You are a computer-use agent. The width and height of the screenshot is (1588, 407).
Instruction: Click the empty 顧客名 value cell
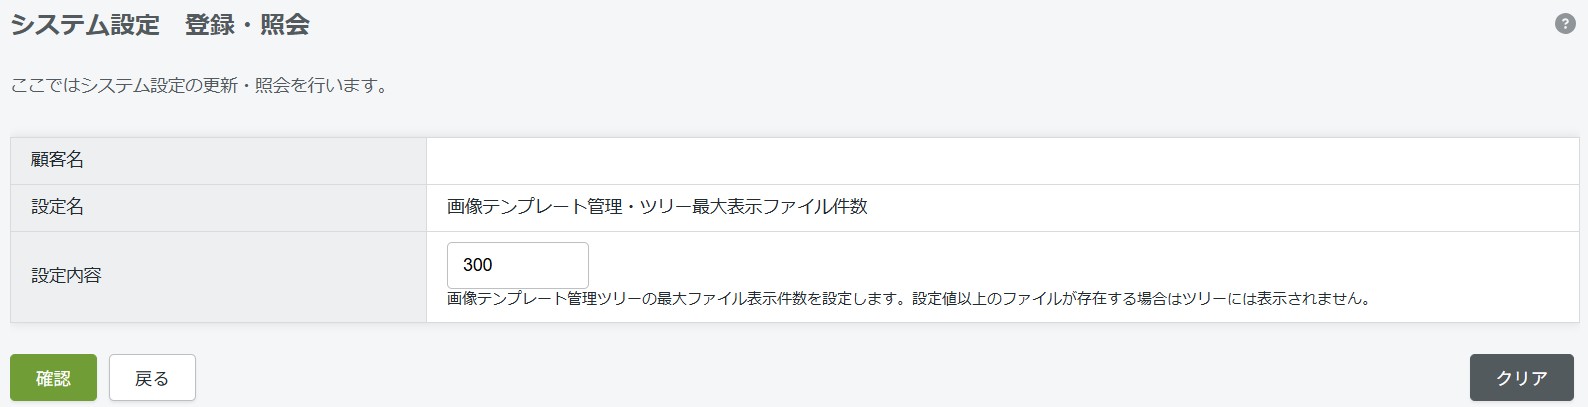click(x=1000, y=160)
